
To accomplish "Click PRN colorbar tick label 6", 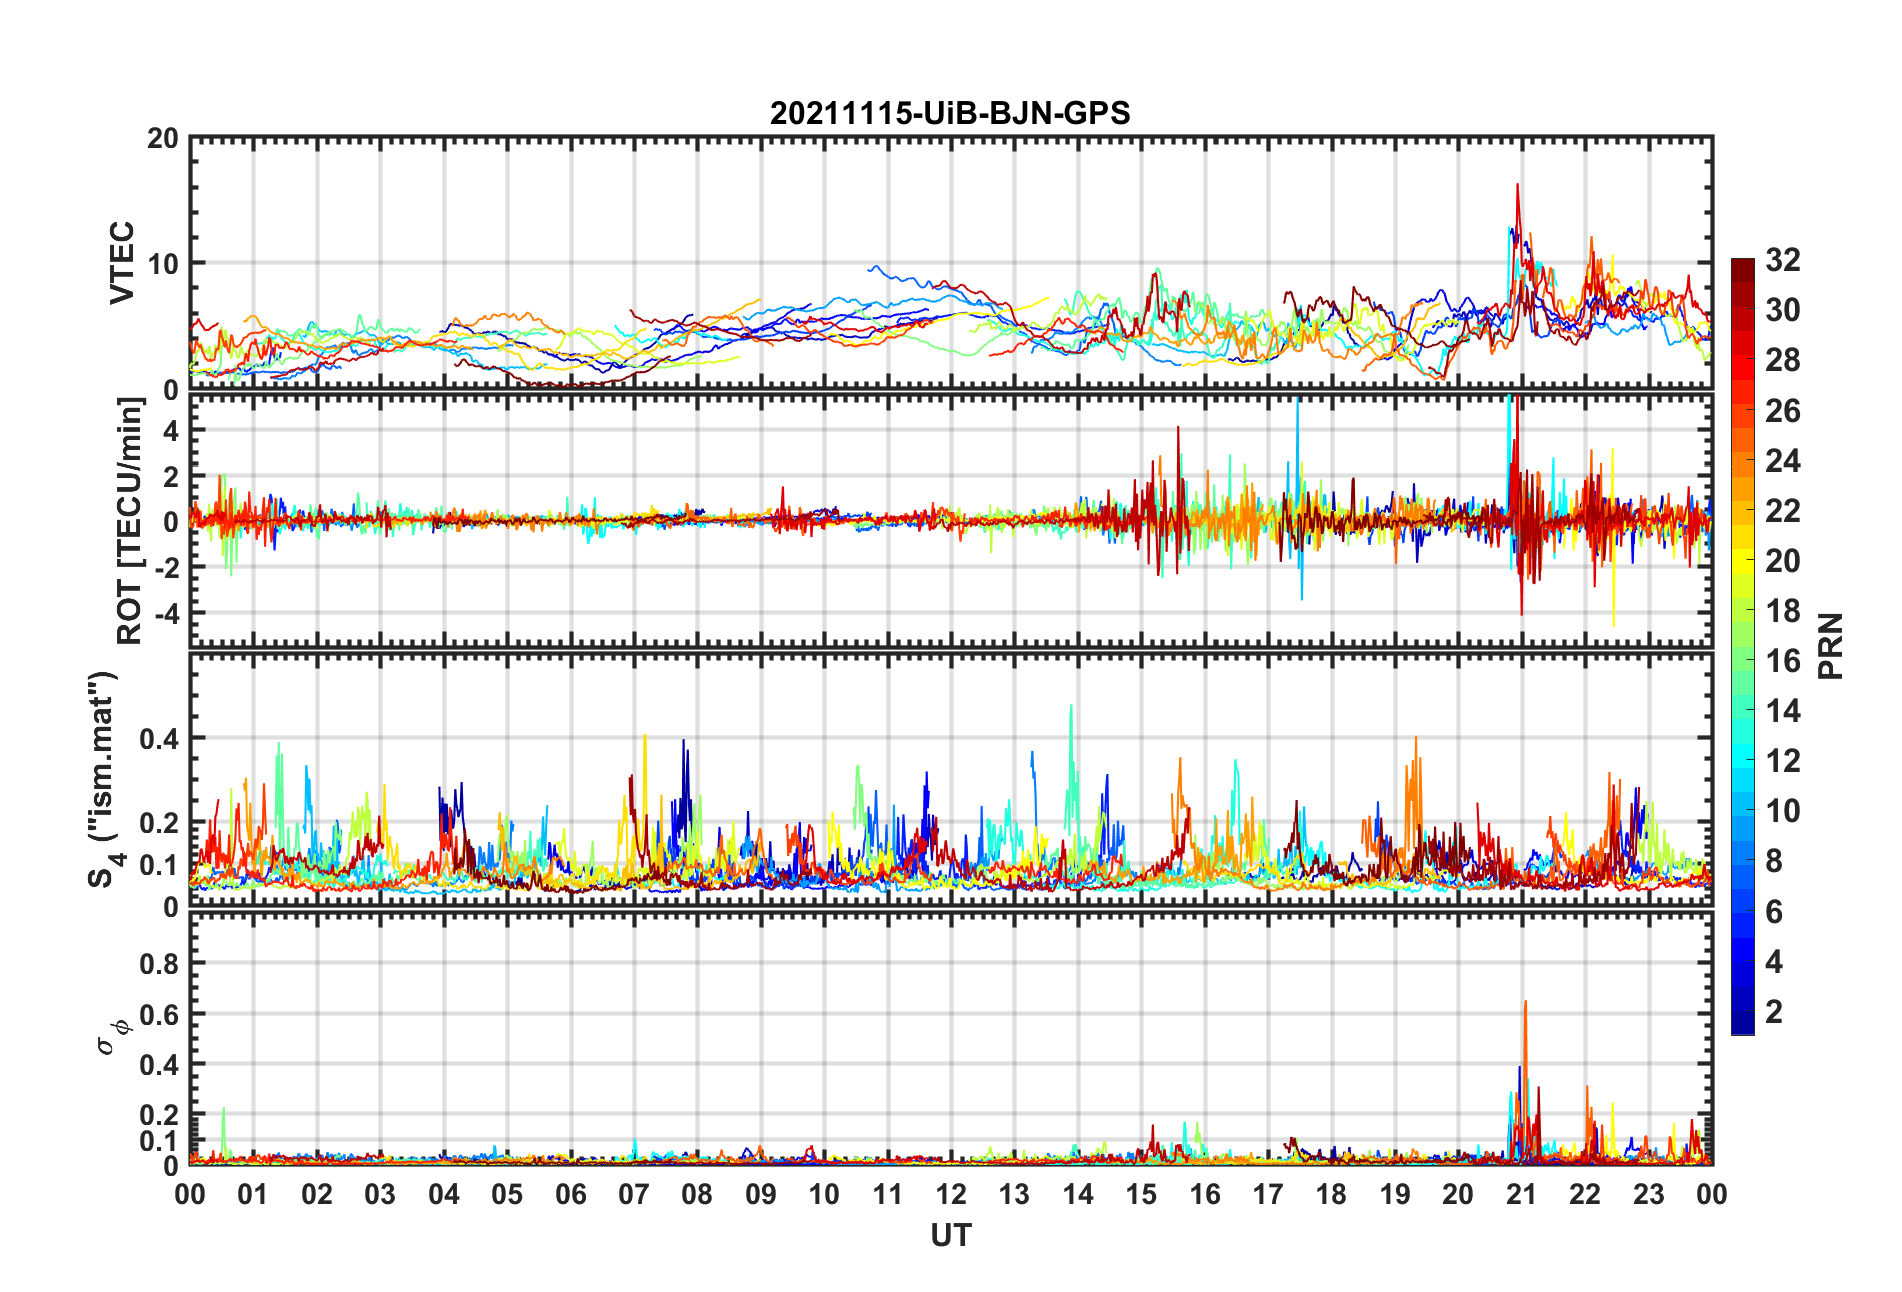I will point(1774,911).
